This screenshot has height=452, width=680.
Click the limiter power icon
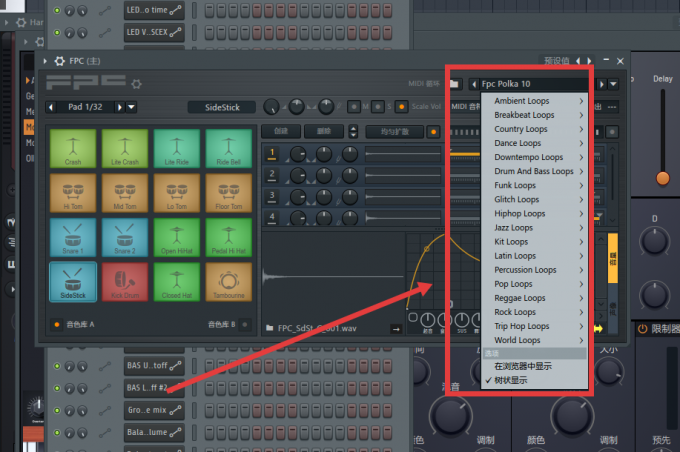click(642, 329)
